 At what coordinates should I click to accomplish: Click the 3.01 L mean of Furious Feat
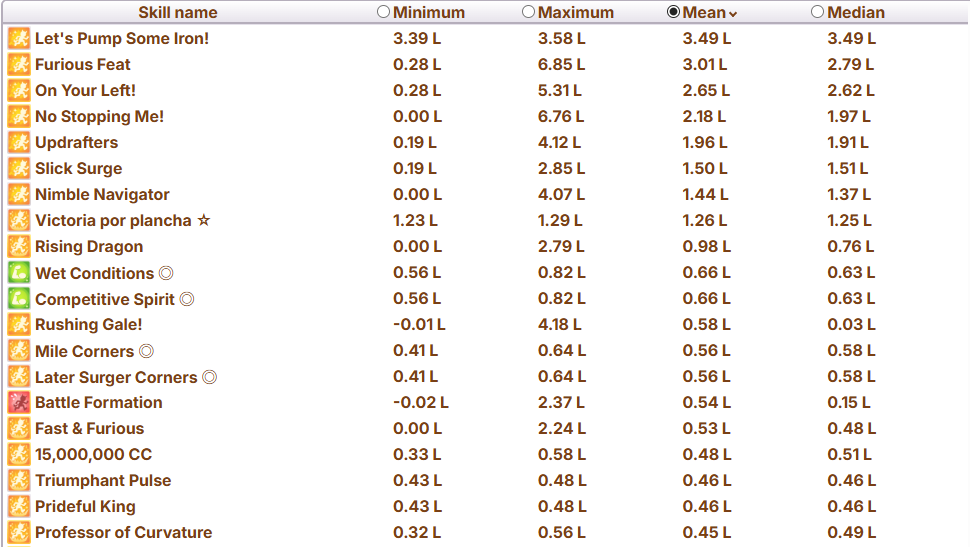coord(705,64)
